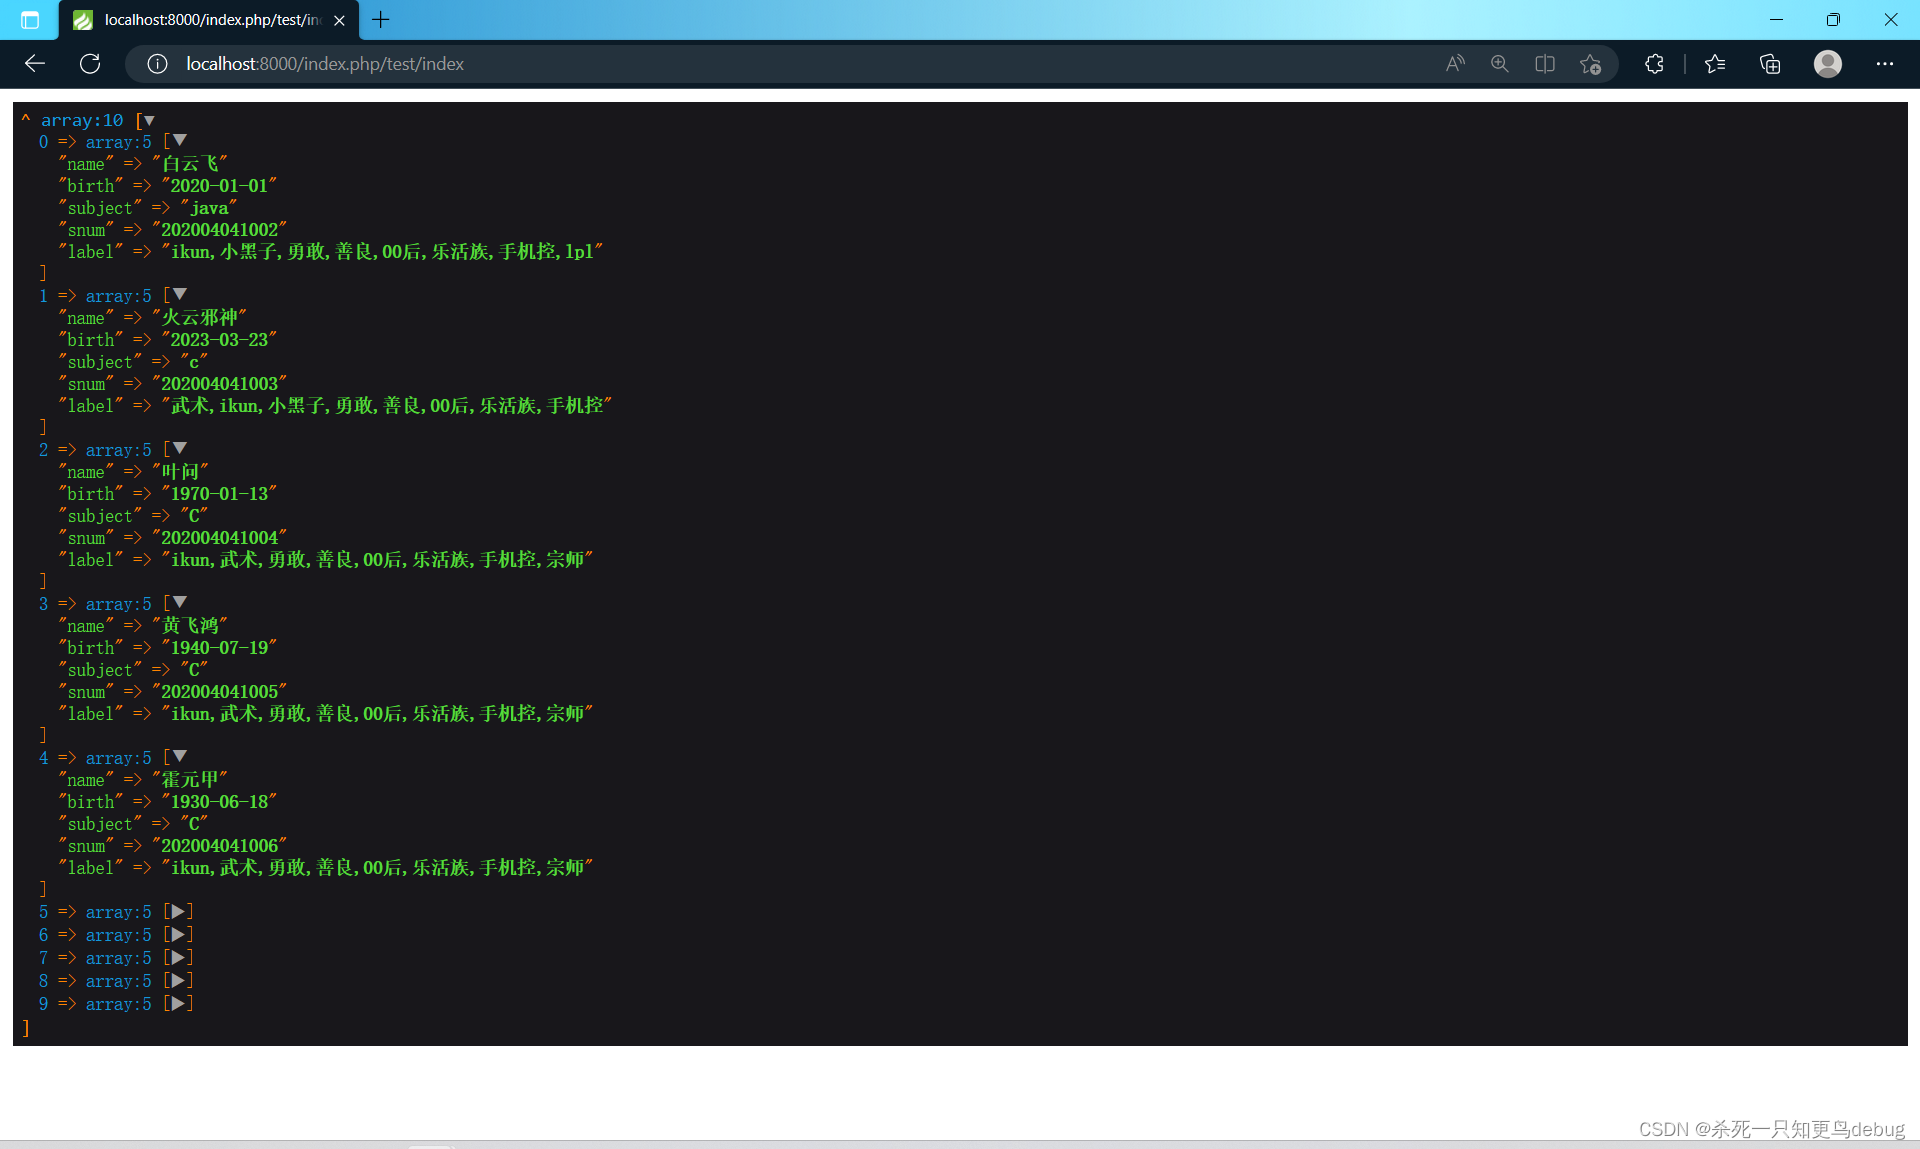The height and width of the screenshot is (1149, 1920).
Task: Open the Favorites bar icon
Action: (x=1714, y=63)
